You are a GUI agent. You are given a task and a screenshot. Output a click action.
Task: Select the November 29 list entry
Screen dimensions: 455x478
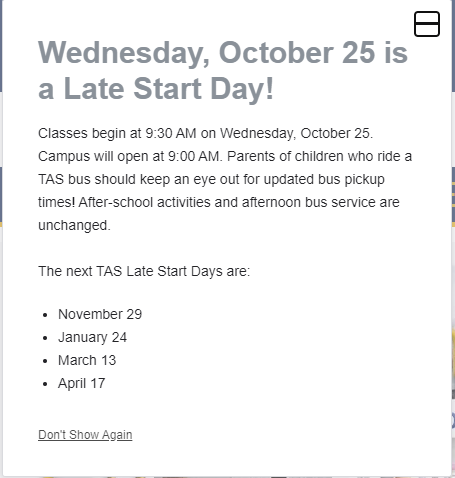[100, 314]
